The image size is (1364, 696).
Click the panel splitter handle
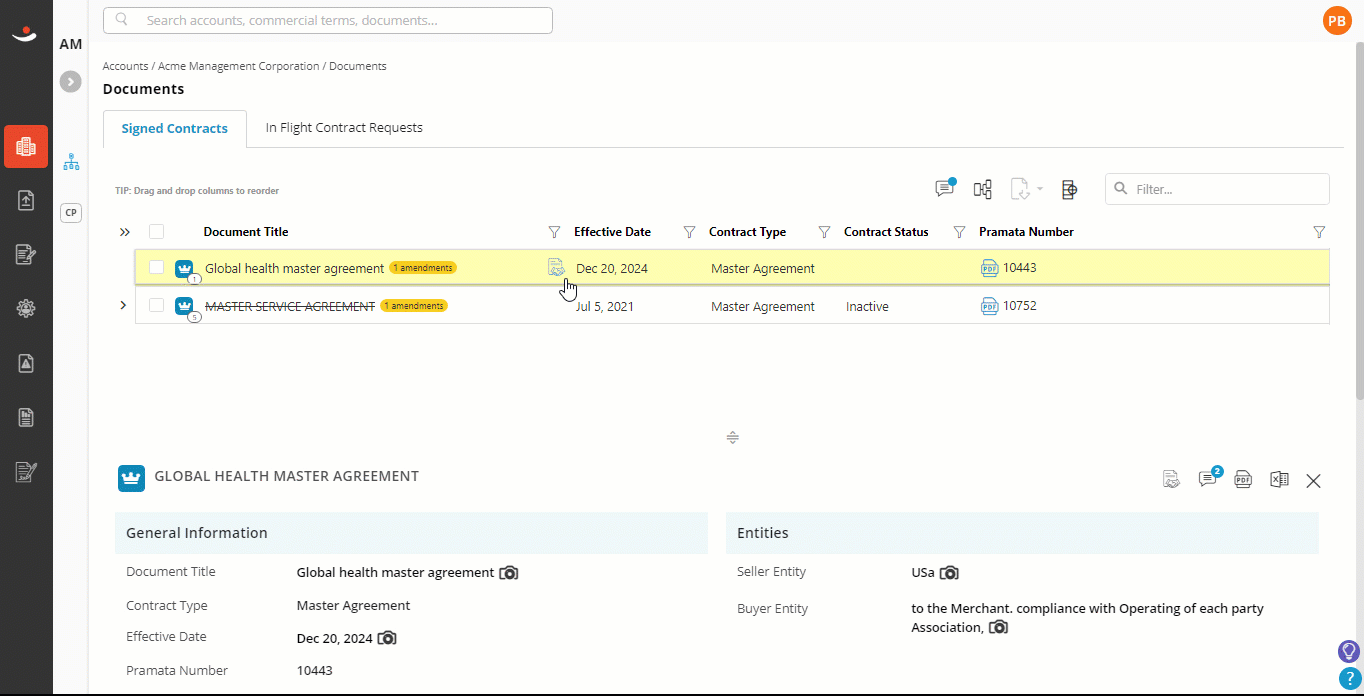click(732, 437)
